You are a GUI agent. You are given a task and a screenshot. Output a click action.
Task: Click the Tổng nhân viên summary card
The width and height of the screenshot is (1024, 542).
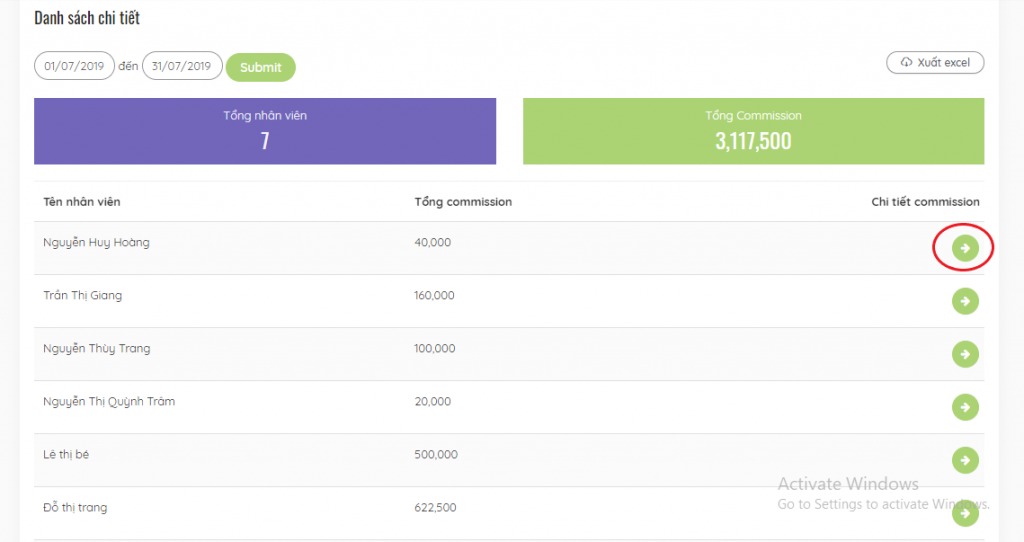(x=265, y=131)
